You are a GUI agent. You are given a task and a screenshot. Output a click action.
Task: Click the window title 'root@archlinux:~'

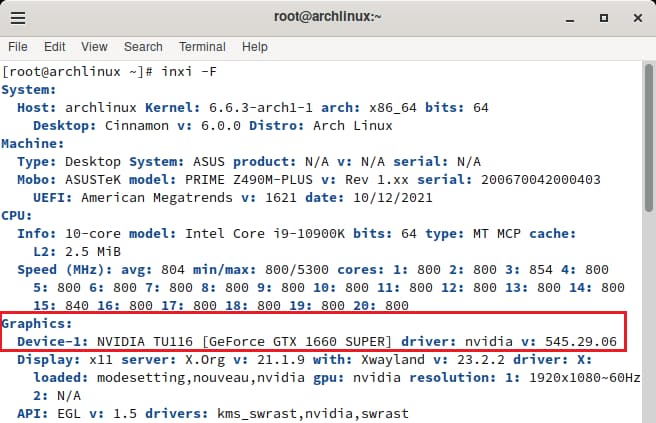click(328, 17)
